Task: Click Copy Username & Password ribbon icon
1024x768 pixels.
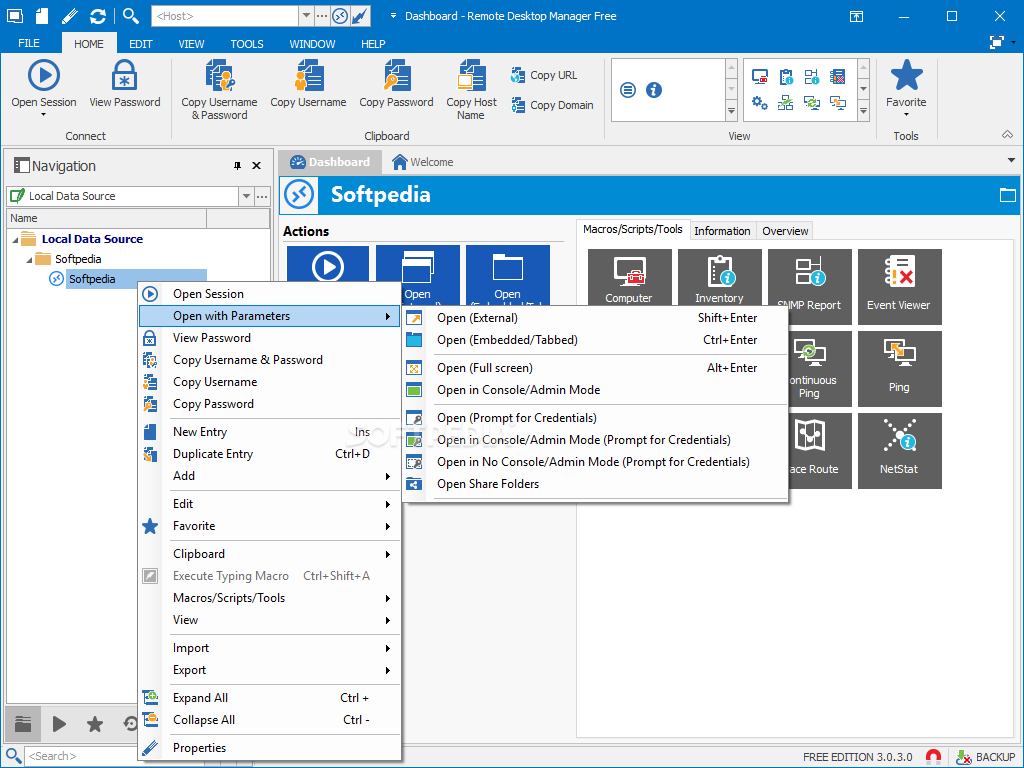Action: 219,75
